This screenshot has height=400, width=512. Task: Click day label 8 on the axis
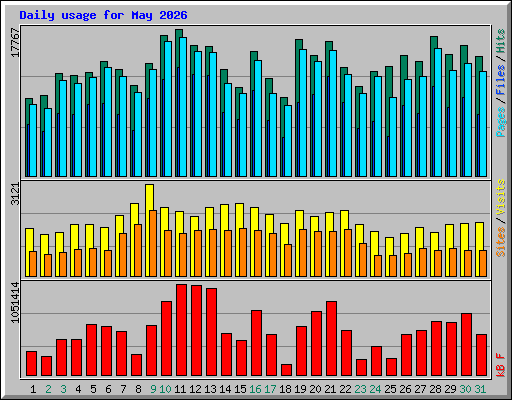point(138,389)
